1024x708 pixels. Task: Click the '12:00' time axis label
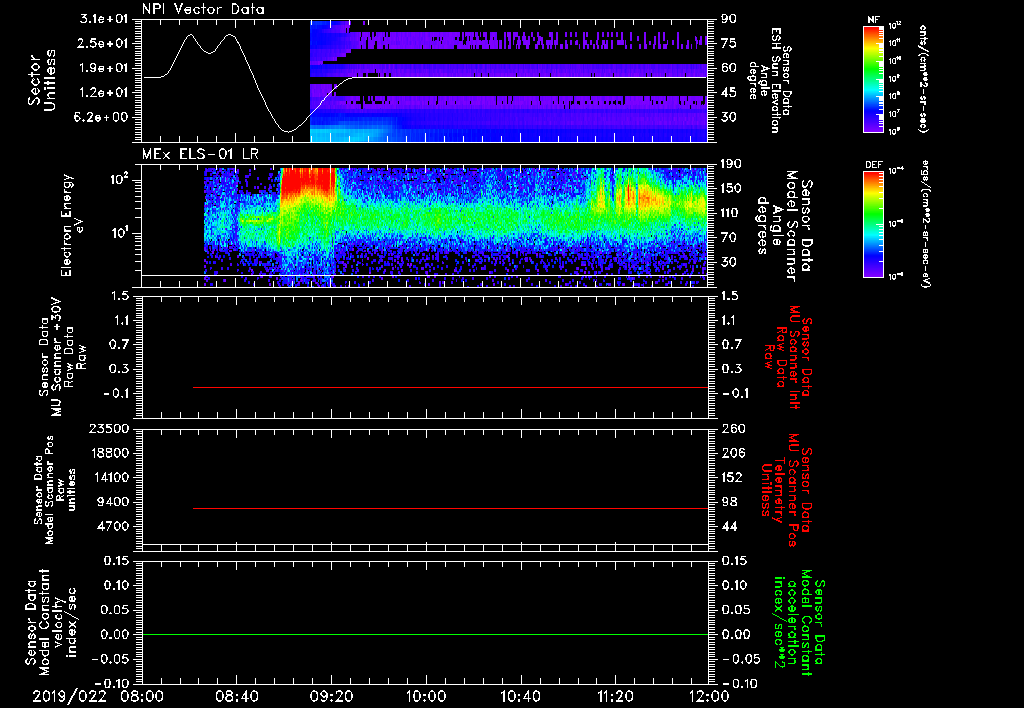pyautogui.click(x=710, y=696)
